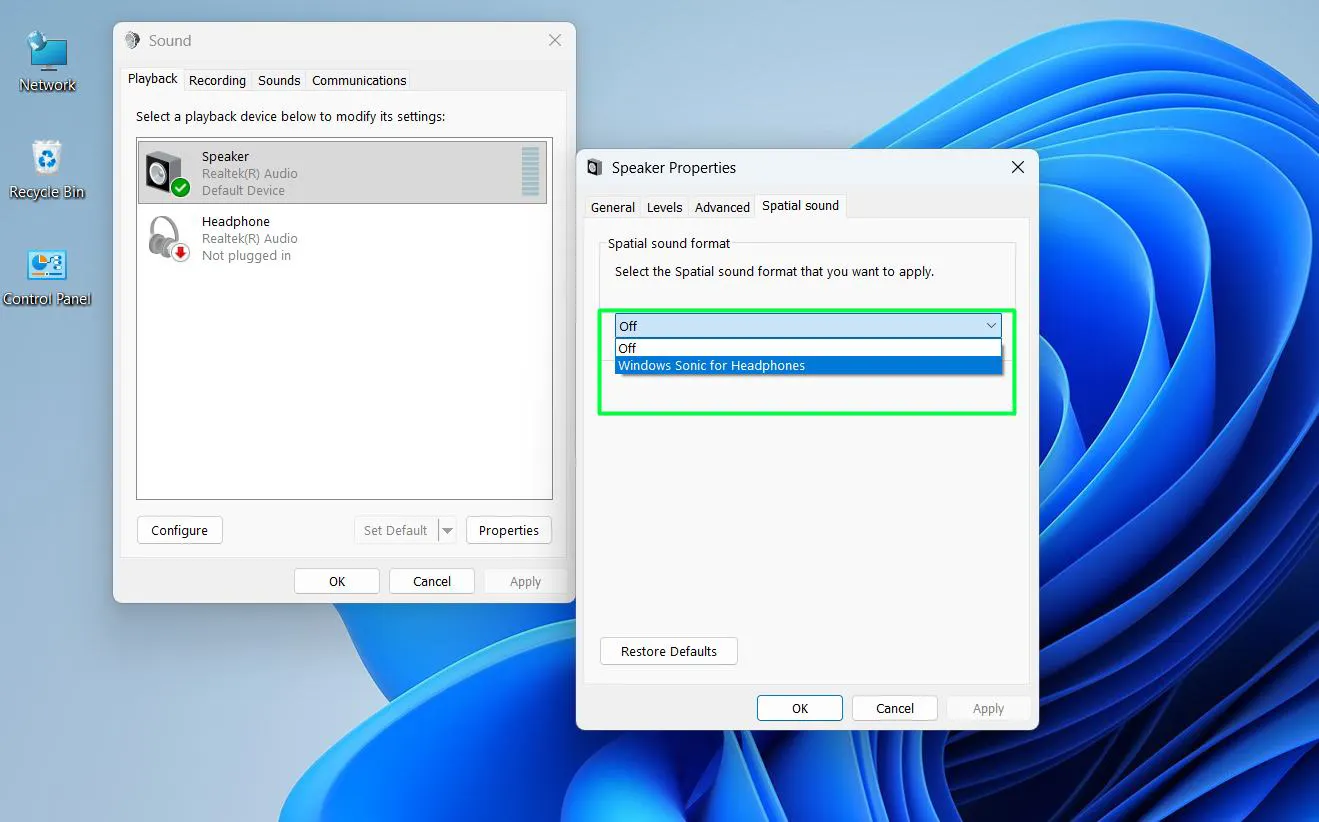Click Configure for the Speaker device
This screenshot has width=1319, height=822.
179,530
